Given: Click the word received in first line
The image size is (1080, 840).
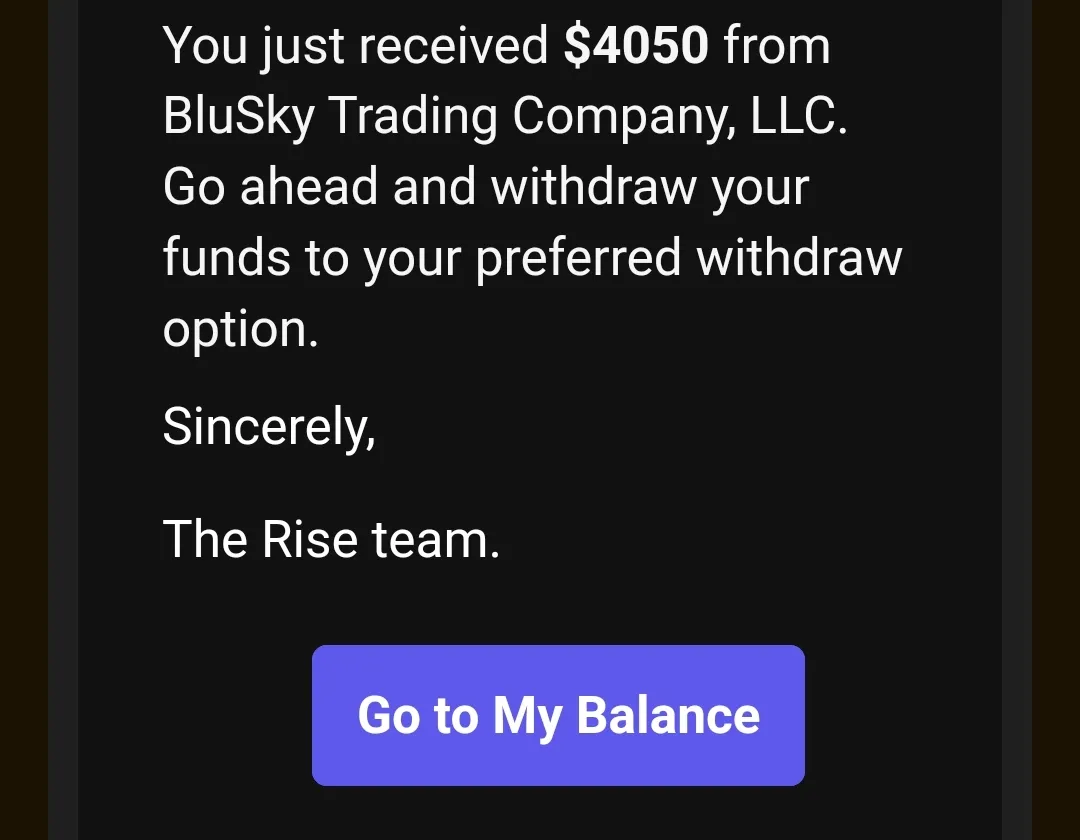Looking at the screenshot, I should 453,46.
